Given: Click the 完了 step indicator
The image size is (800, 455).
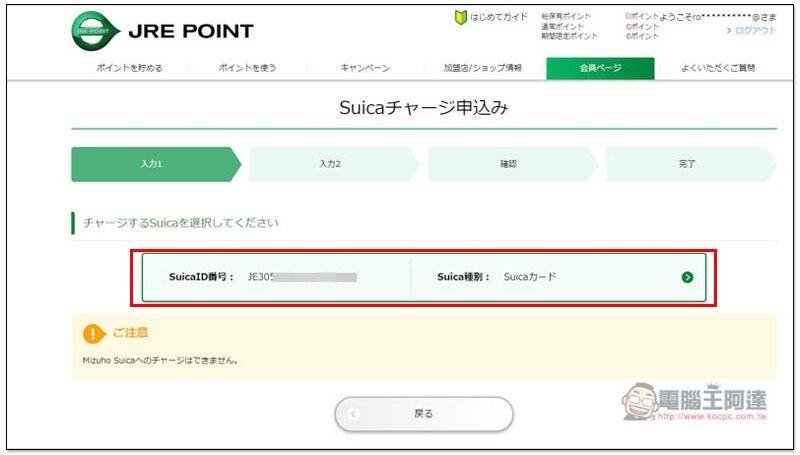Looking at the screenshot, I should [691, 164].
